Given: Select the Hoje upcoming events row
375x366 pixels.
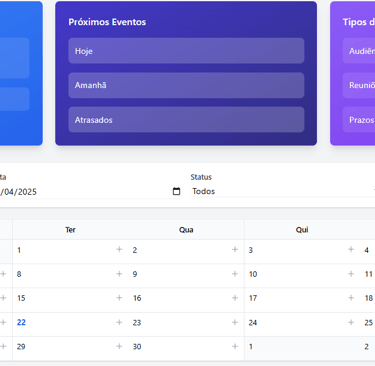Looking at the screenshot, I should pos(186,51).
